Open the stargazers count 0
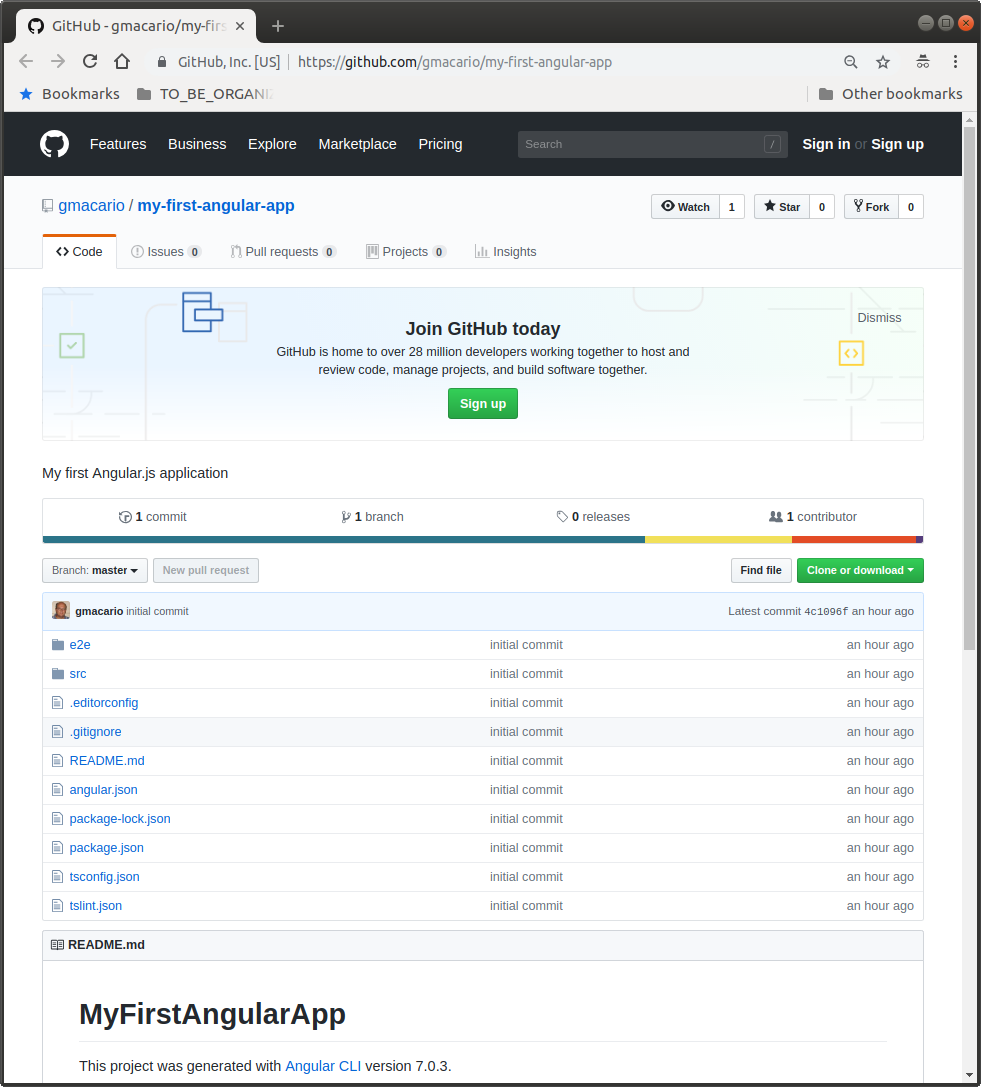Image resolution: width=981 pixels, height=1087 pixels. (x=822, y=207)
